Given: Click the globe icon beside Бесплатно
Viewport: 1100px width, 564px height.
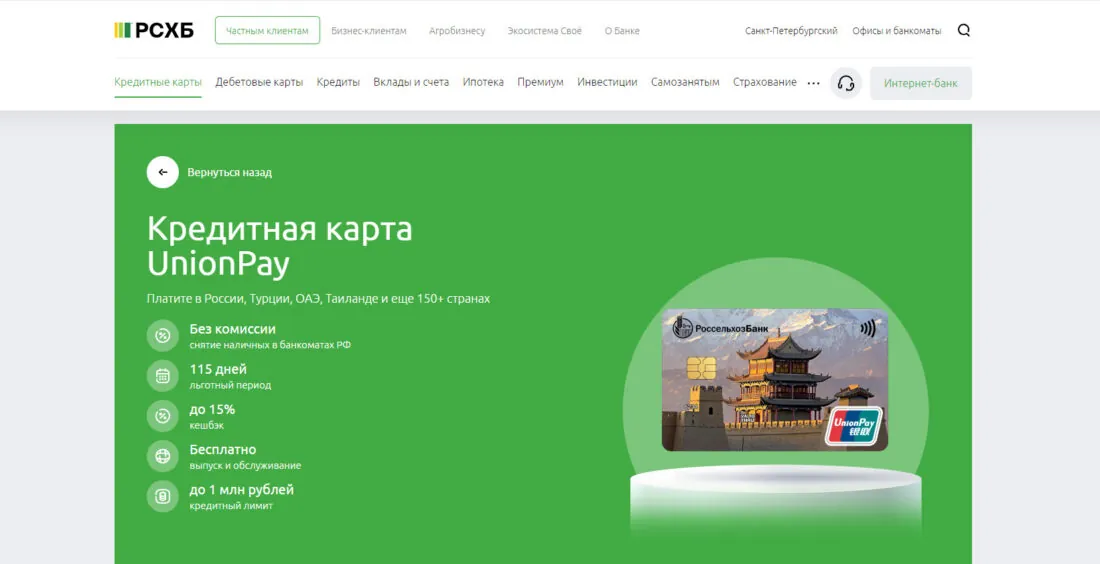Looking at the screenshot, I should point(163,456).
